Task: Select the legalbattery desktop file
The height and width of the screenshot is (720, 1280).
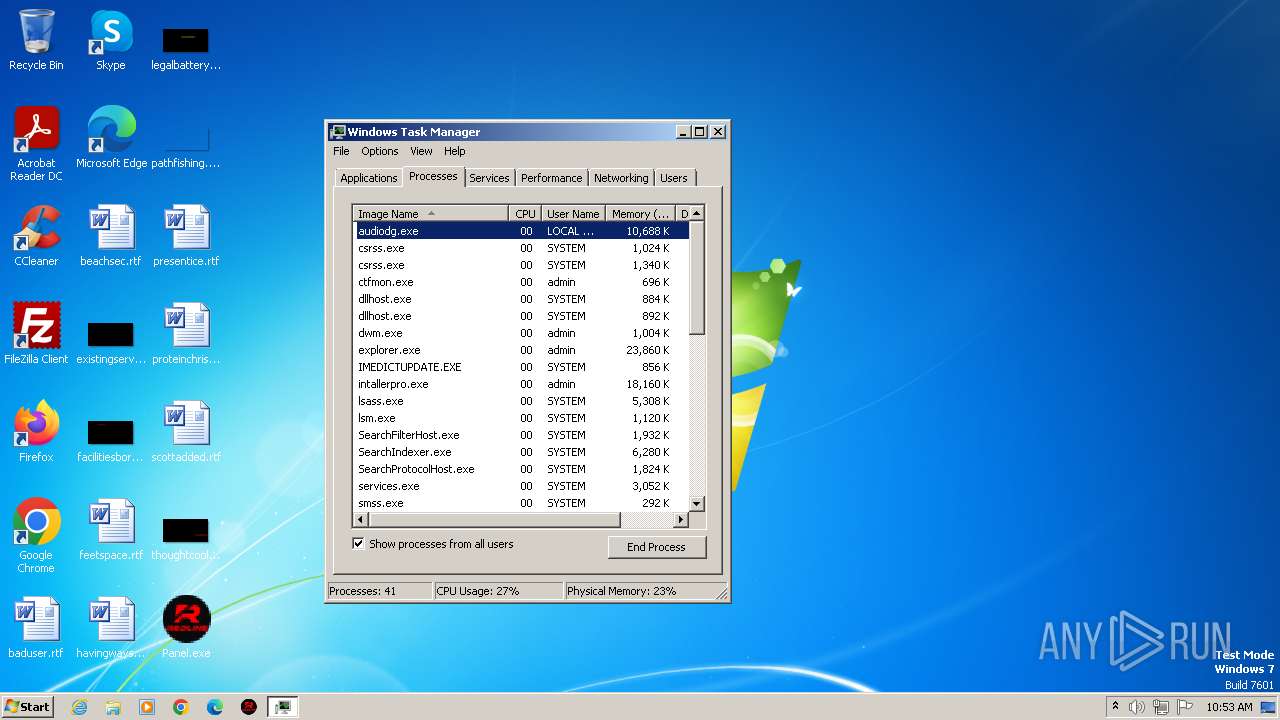Action: (x=186, y=48)
